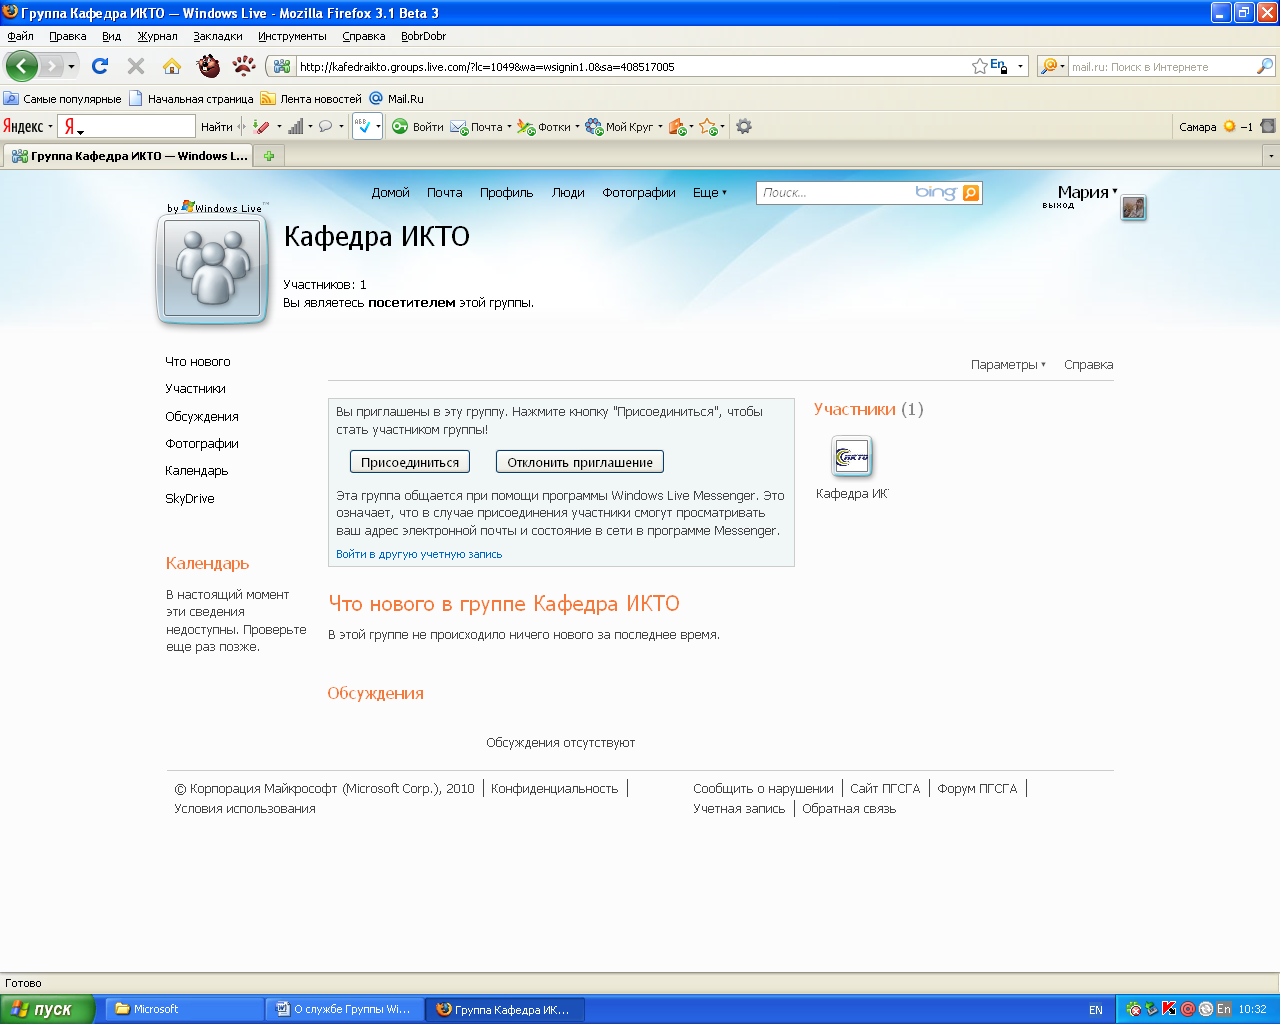Click the Yandex toolbar orange folder icon
The height and width of the screenshot is (1024, 1280).
click(x=677, y=126)
